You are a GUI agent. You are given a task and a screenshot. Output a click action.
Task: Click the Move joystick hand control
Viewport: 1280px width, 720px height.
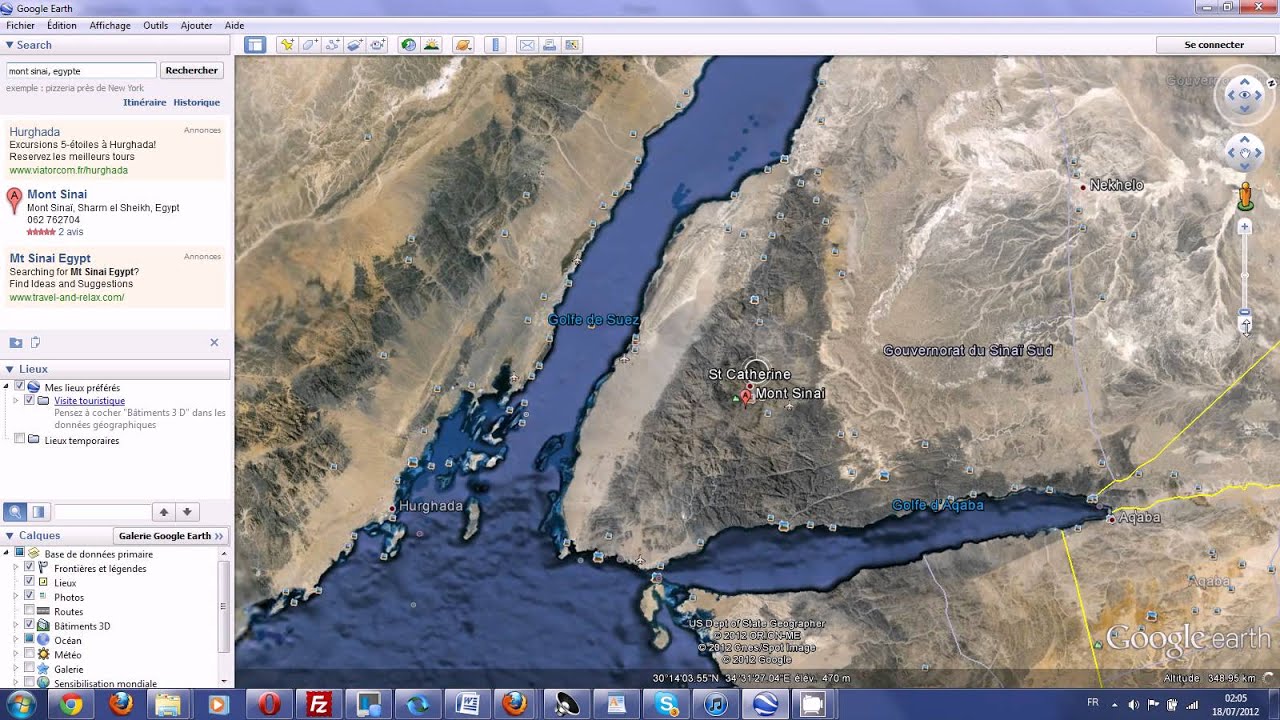tap(1245, 153)
